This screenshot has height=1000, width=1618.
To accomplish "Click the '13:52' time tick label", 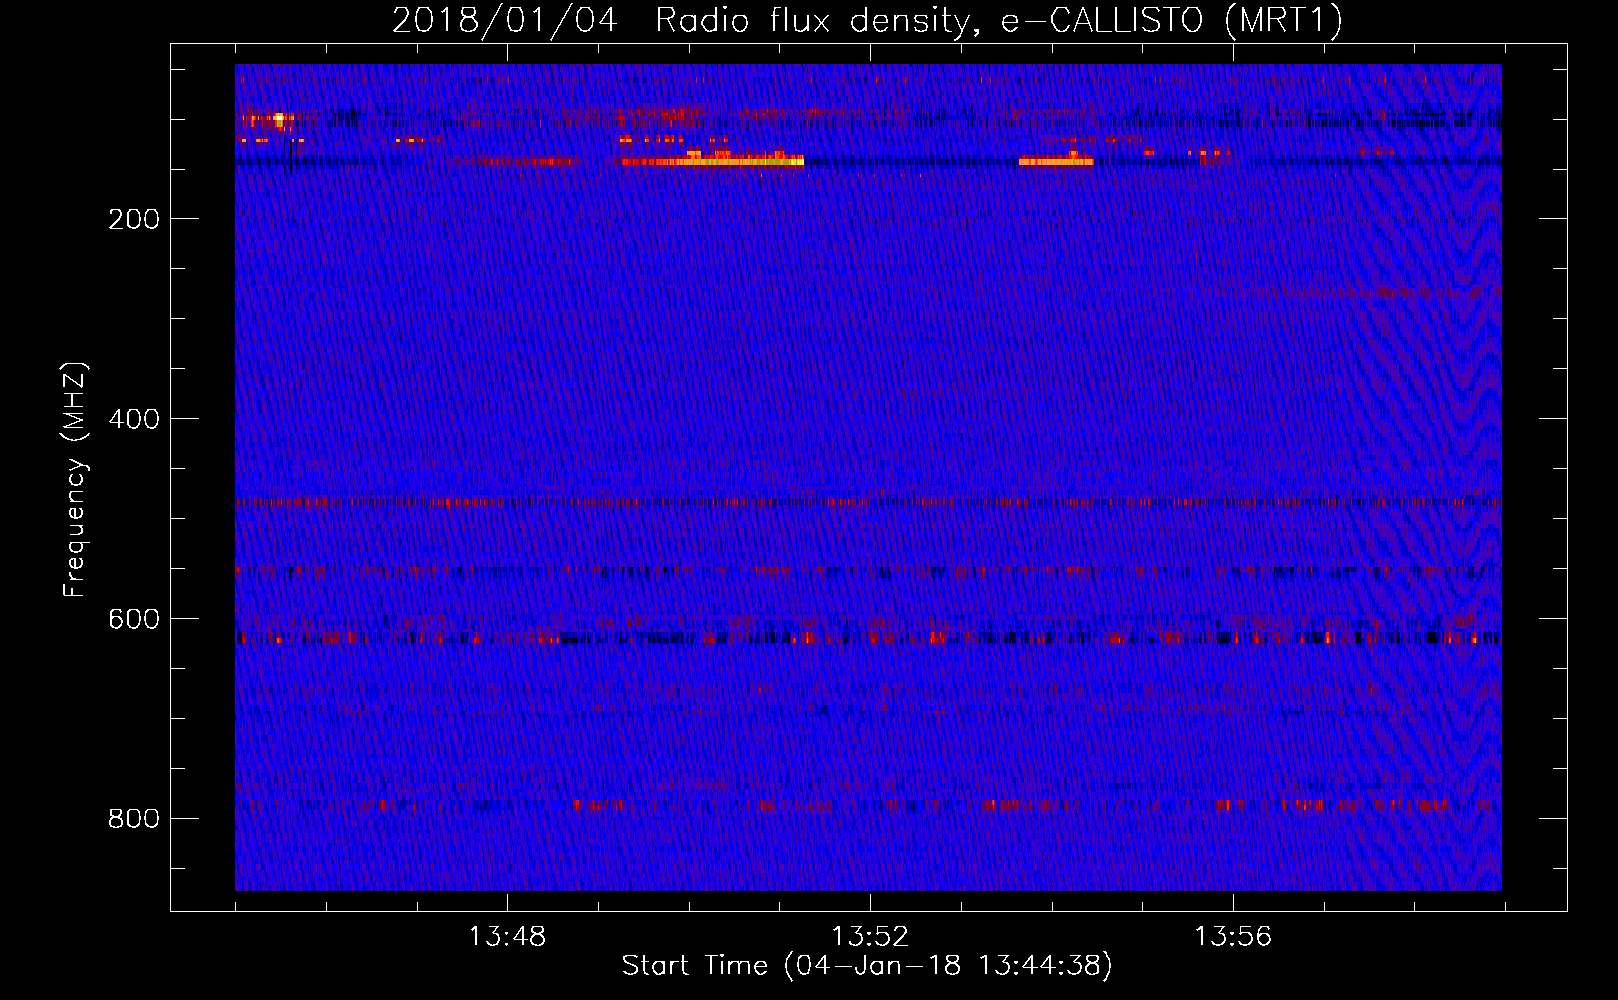I will pos(870,936).
